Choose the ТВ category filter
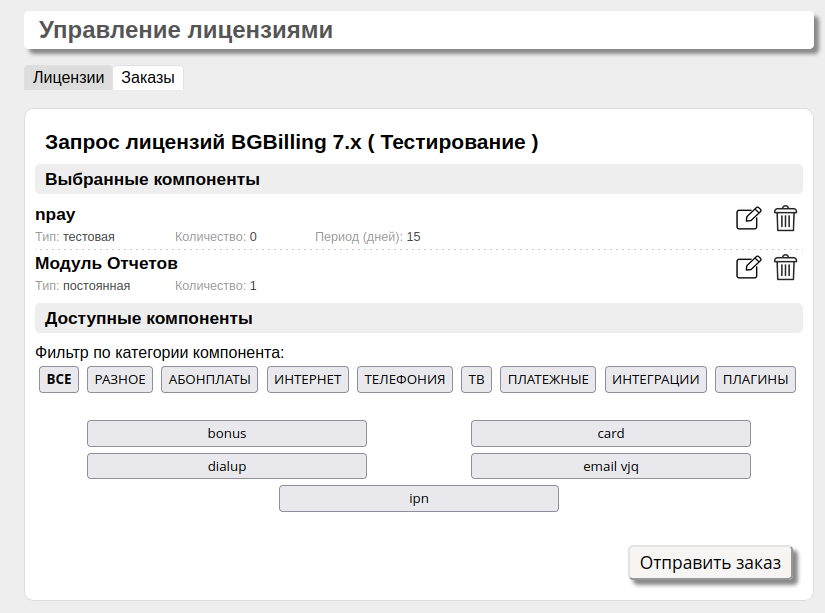 coord(476,380)
